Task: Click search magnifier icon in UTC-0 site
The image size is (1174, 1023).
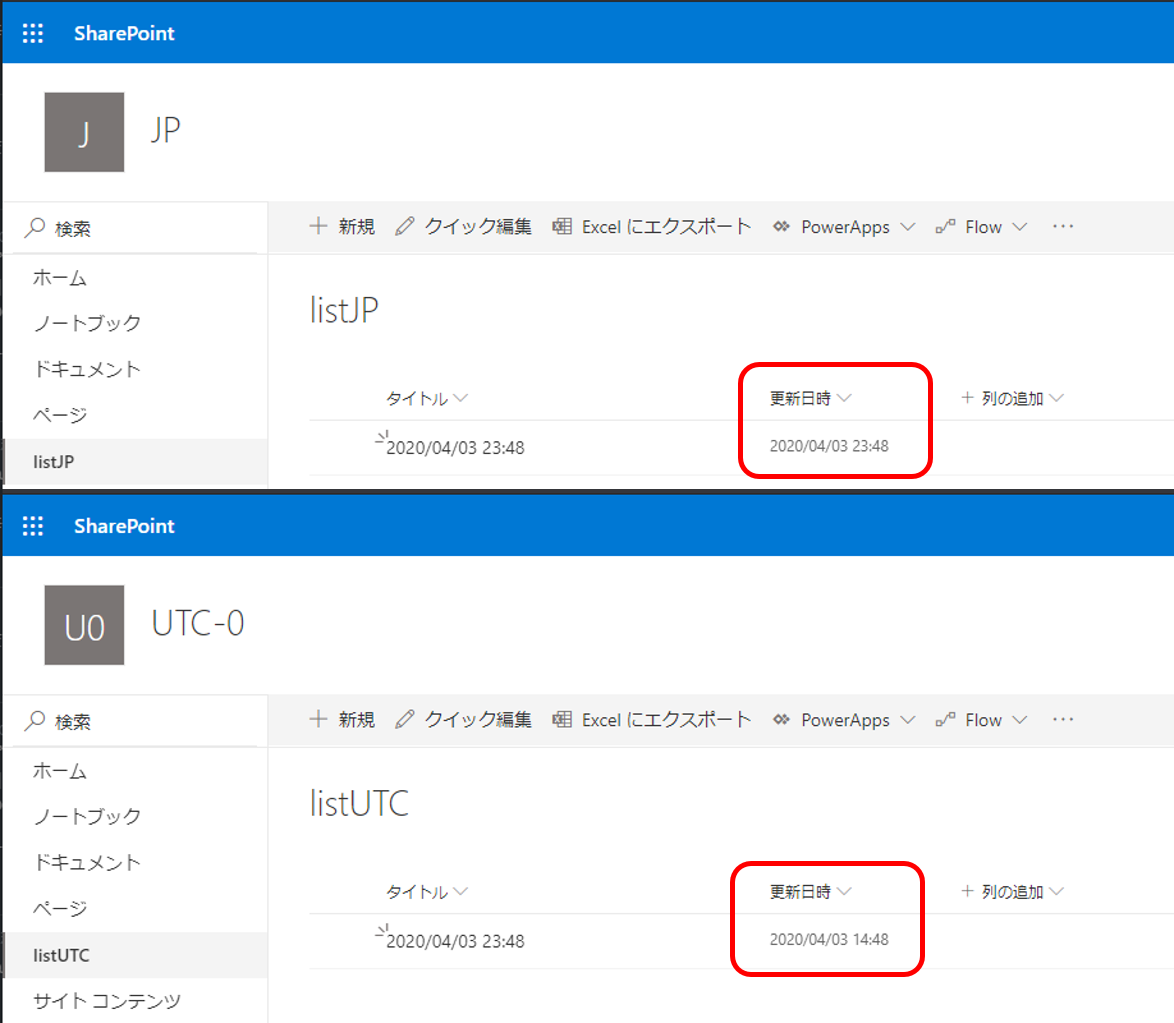Action: click(34, 720)
